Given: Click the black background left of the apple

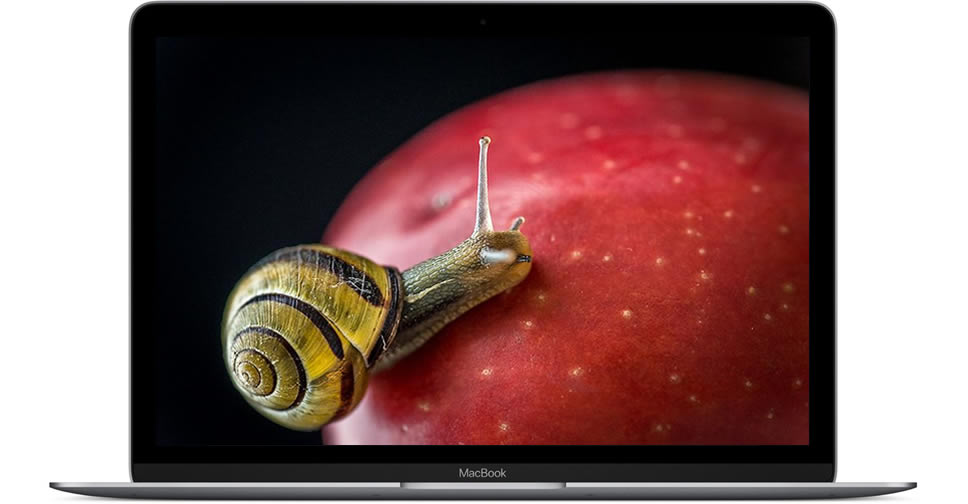Looking at the screenshot, I should (x=240, y=150).
